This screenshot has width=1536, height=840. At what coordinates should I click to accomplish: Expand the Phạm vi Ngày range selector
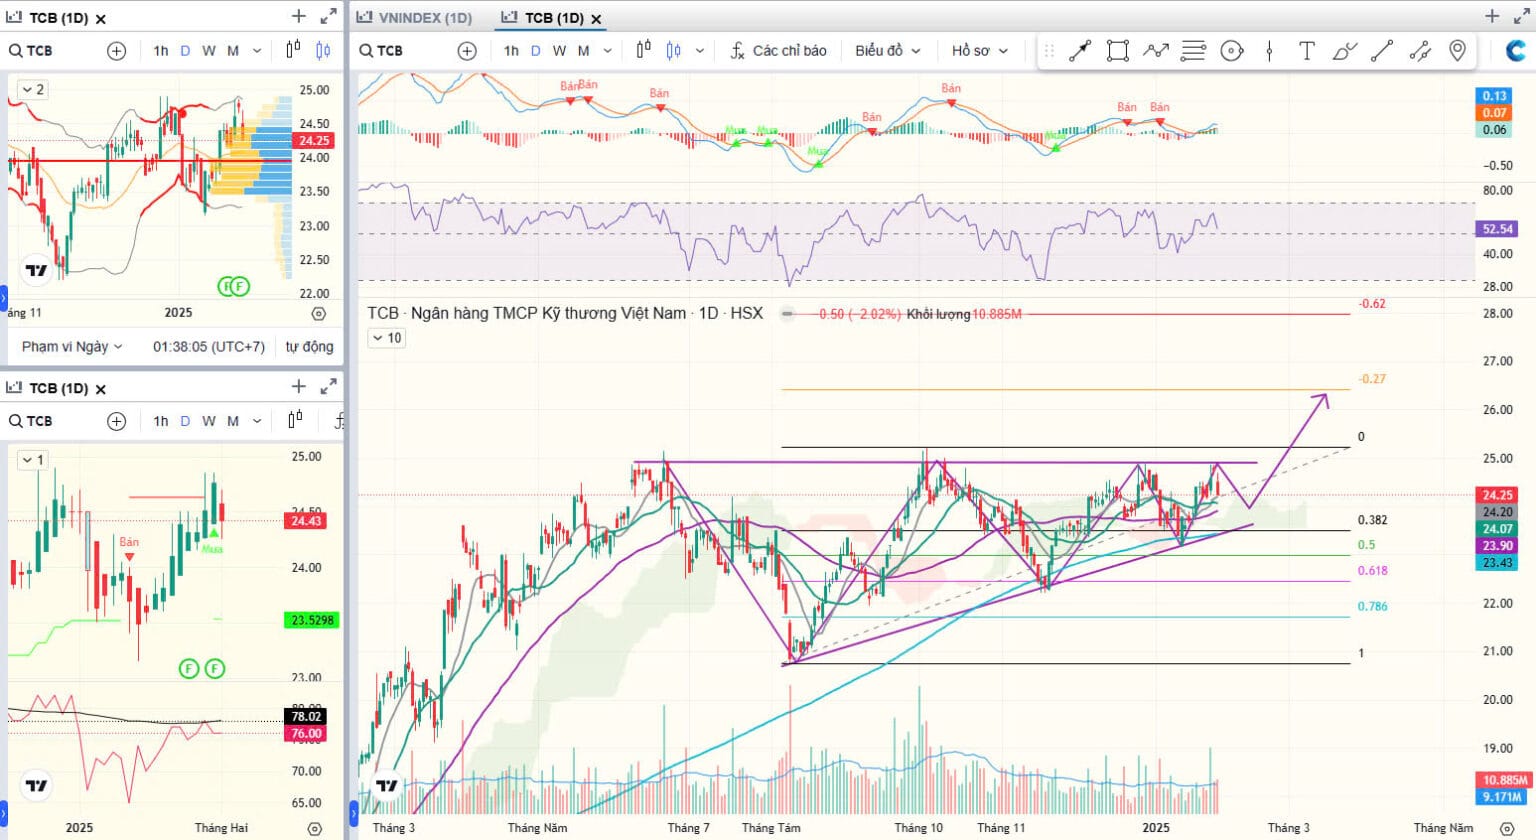pyautogui.click(x=72, y=346)
